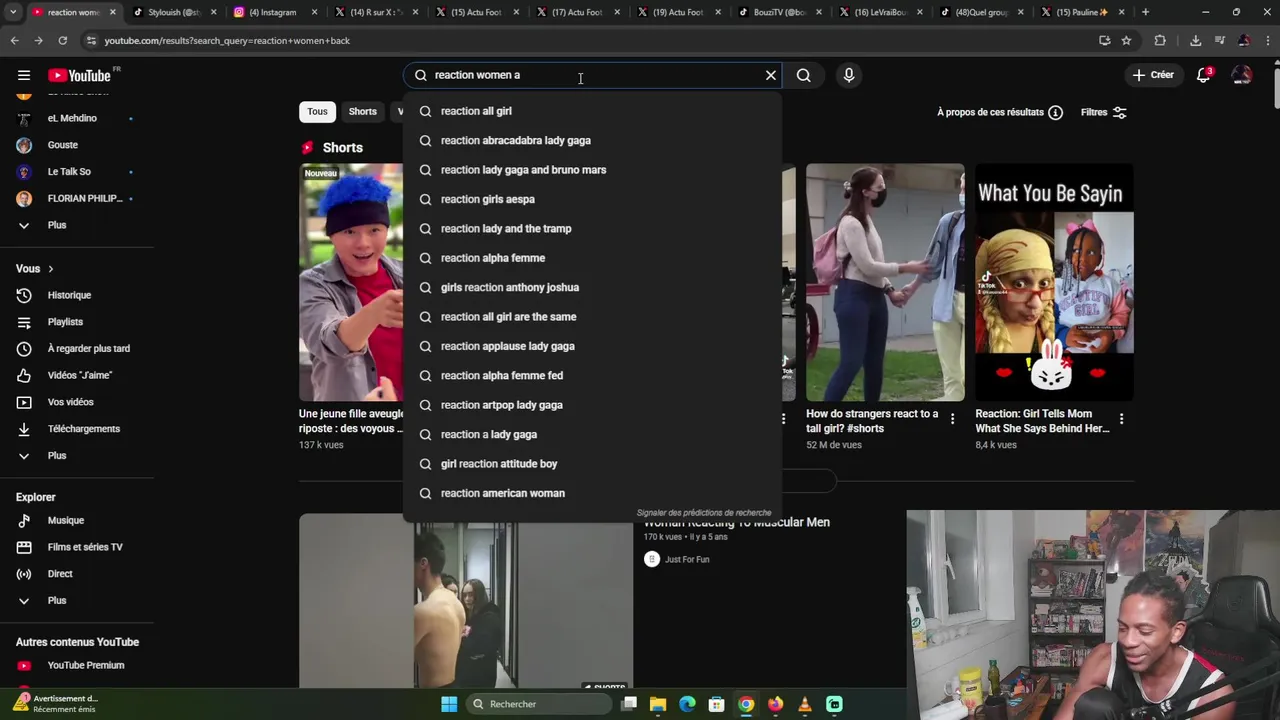Click the Rechercher taskbar search box
This screenshot has height=720, width=1280.
pos(539,704)
